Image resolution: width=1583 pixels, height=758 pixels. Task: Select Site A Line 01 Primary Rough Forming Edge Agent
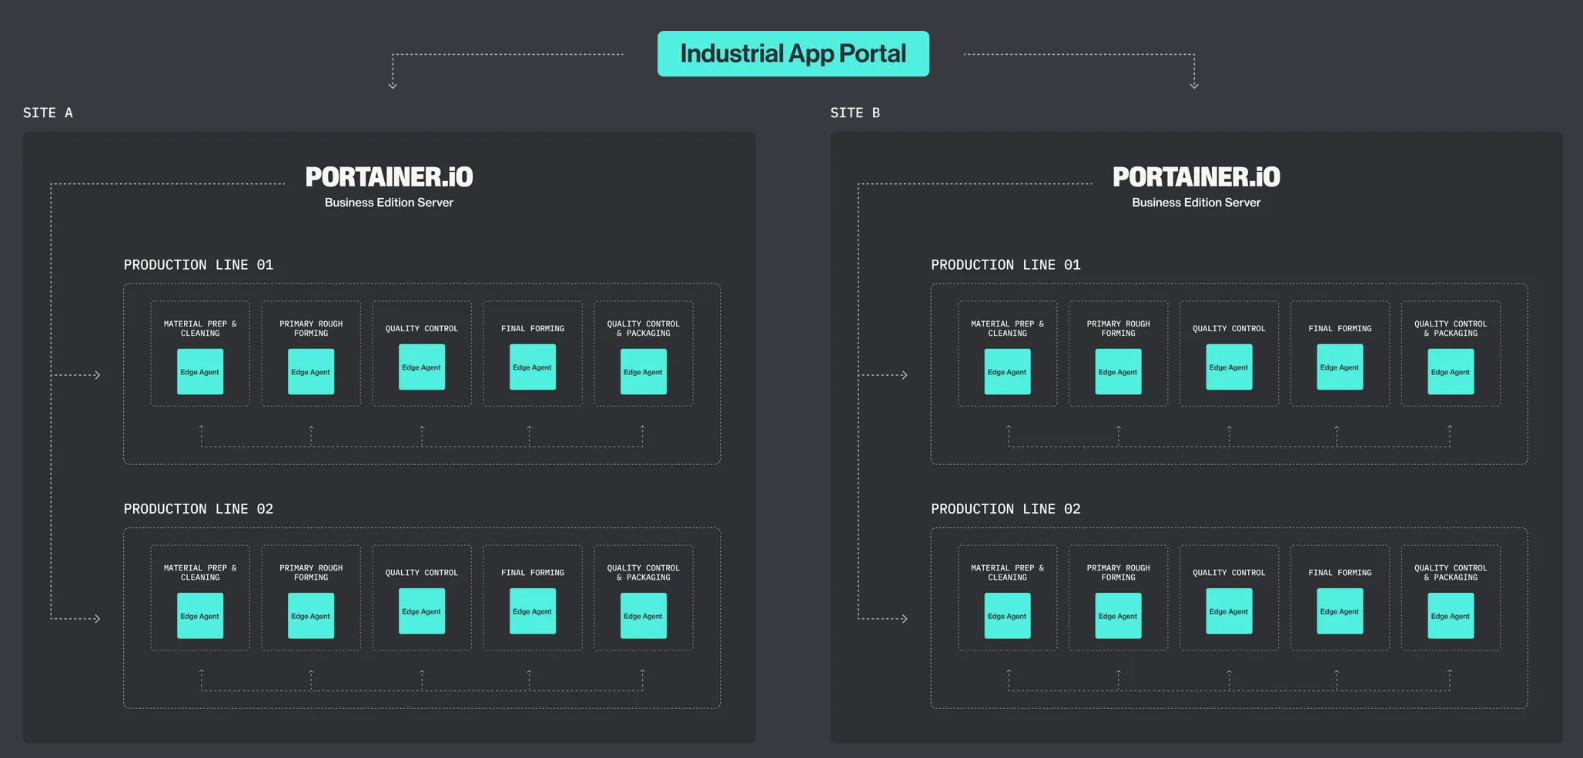click(311, 372)
